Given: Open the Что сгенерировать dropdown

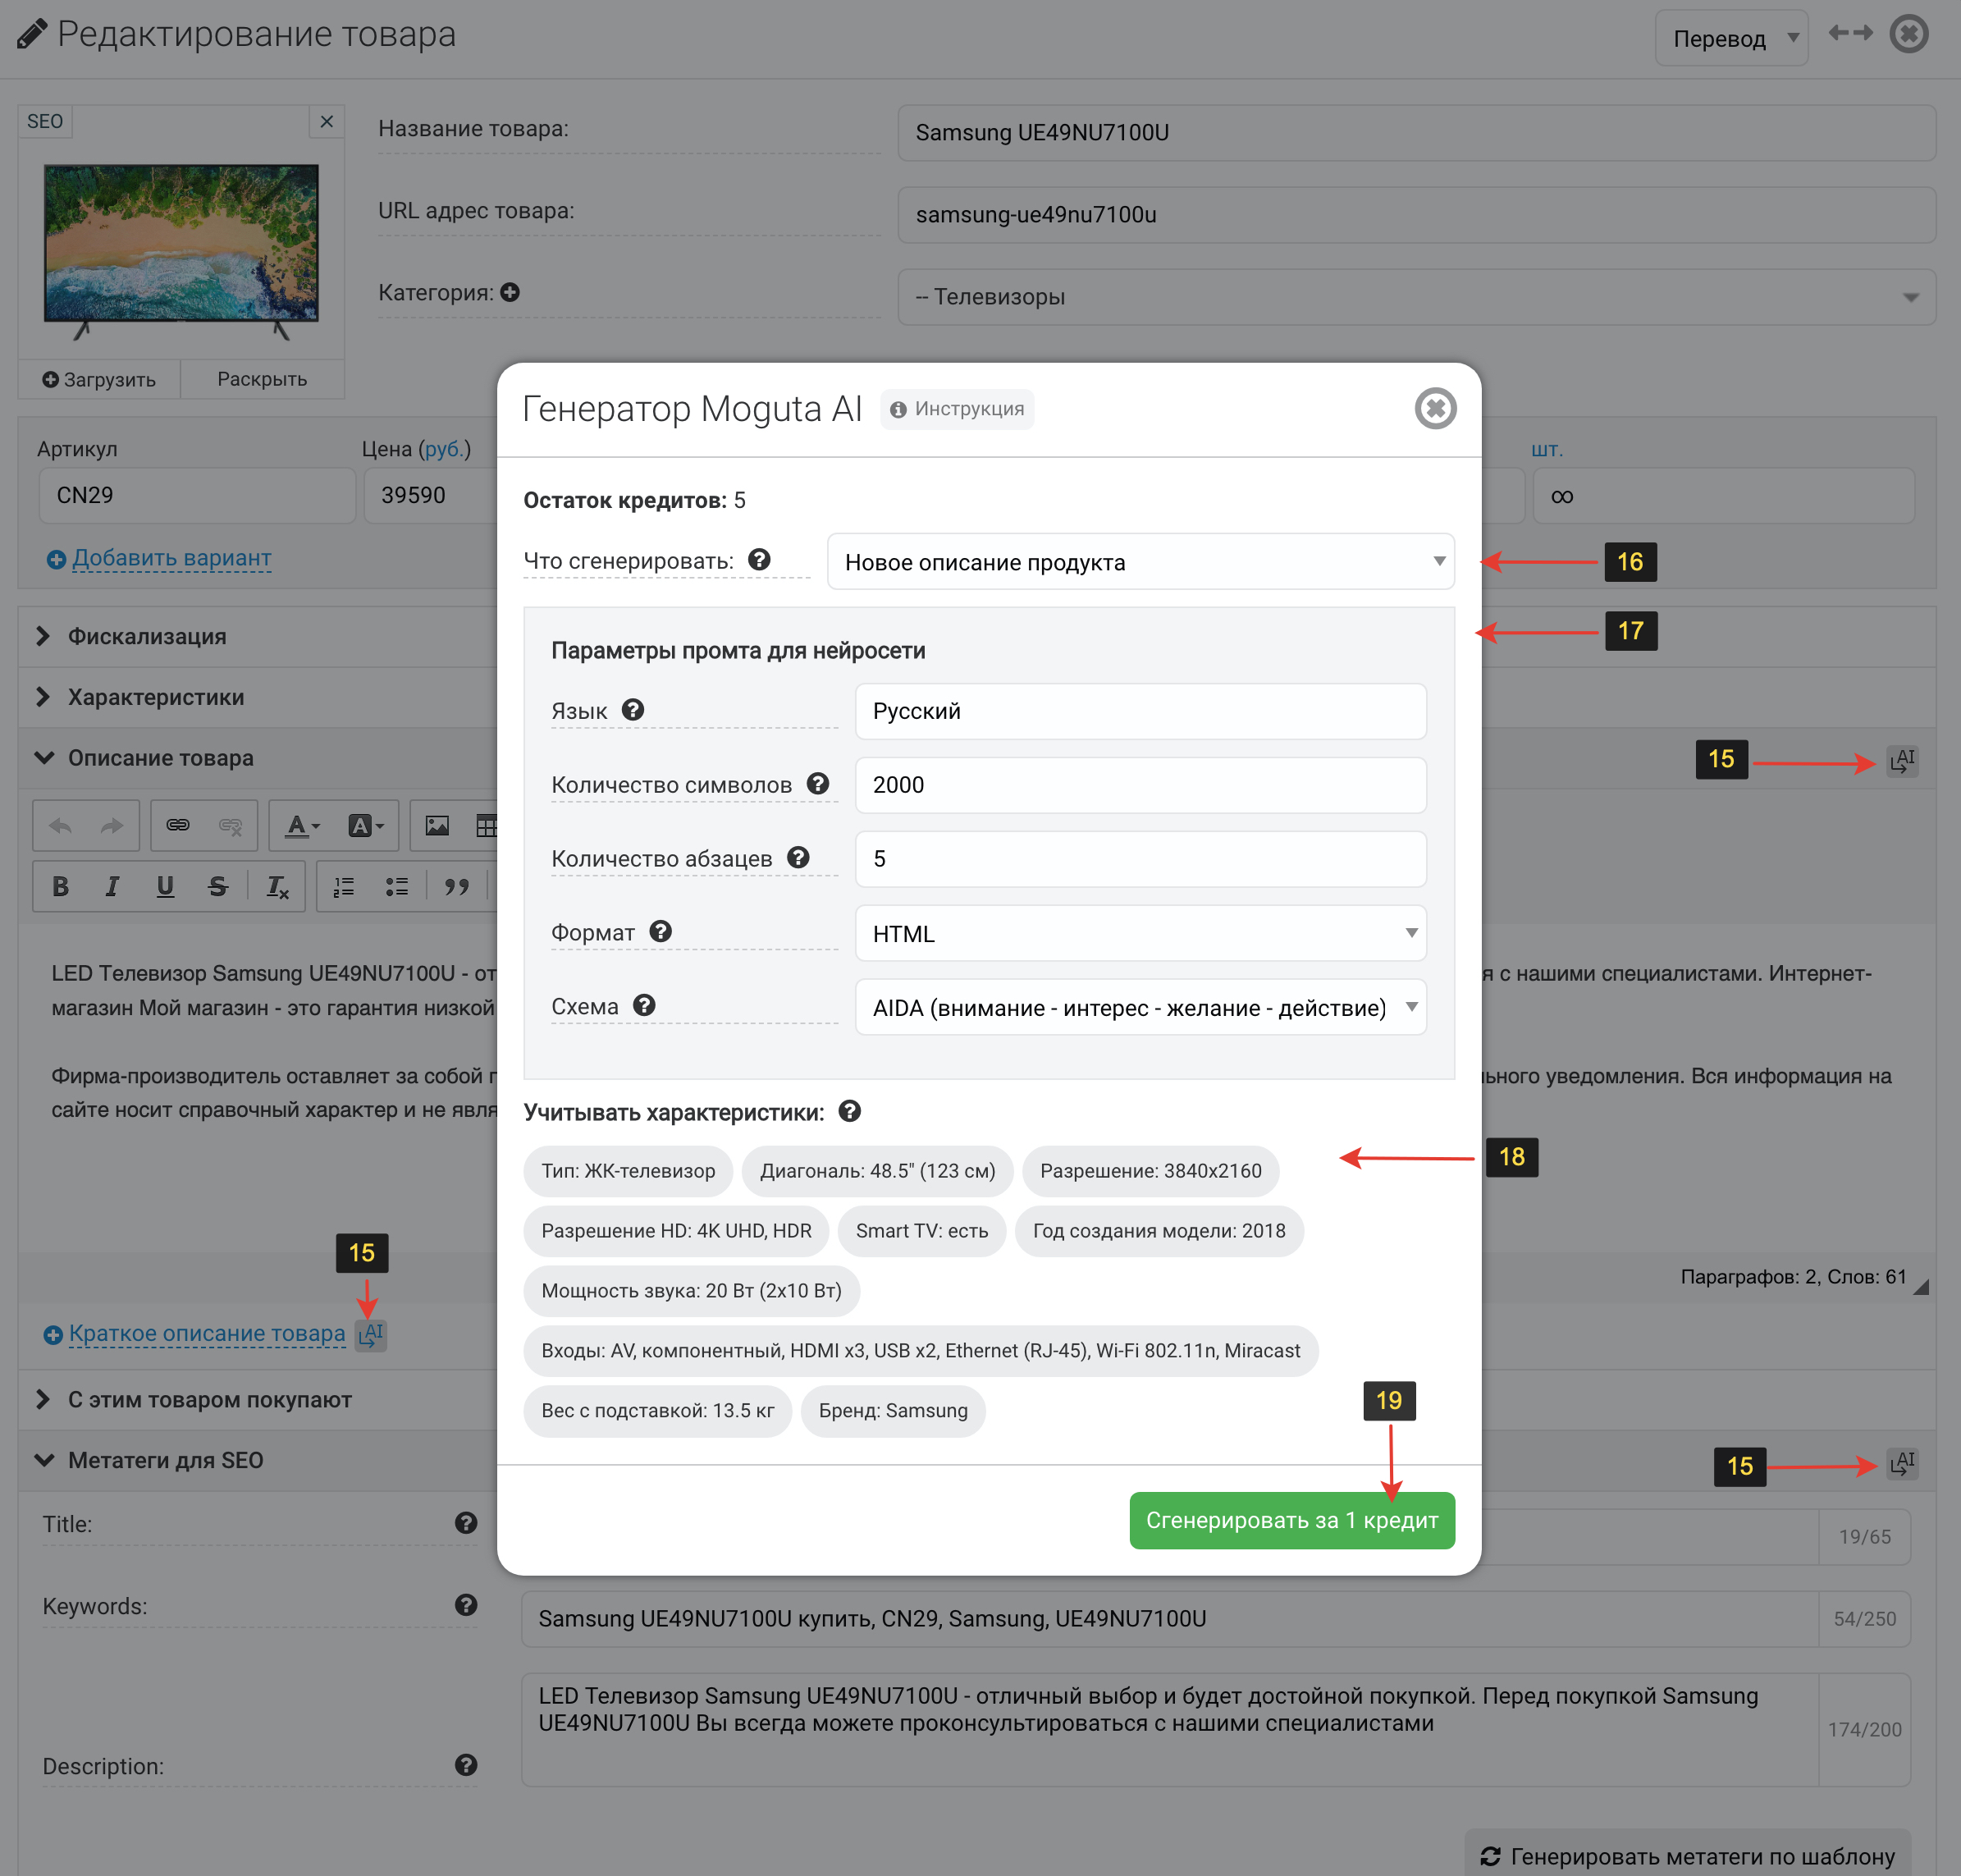Looking at the screenshot, I should click(x=1140, y=562).
